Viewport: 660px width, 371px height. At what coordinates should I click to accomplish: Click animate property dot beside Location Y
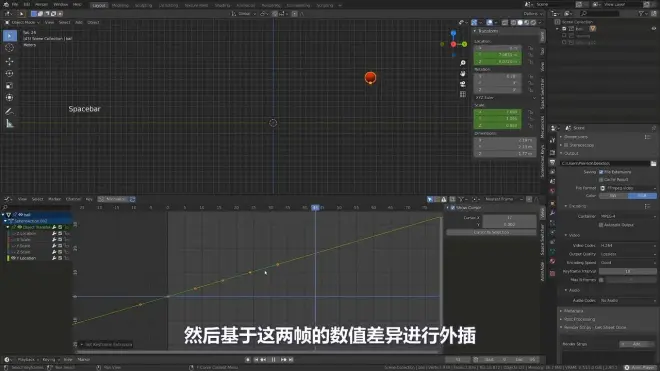531,55
